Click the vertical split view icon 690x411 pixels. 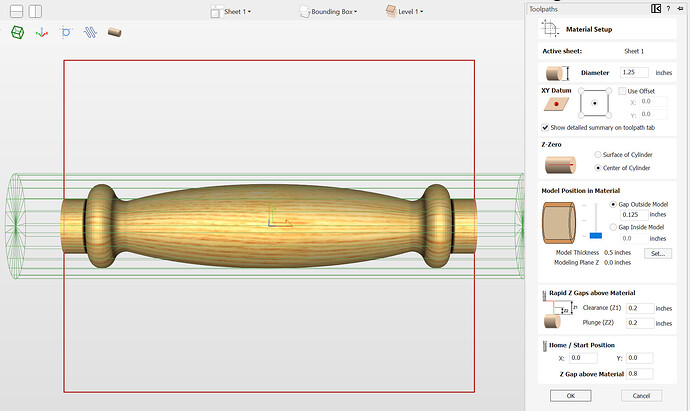[x=35, y=11]
